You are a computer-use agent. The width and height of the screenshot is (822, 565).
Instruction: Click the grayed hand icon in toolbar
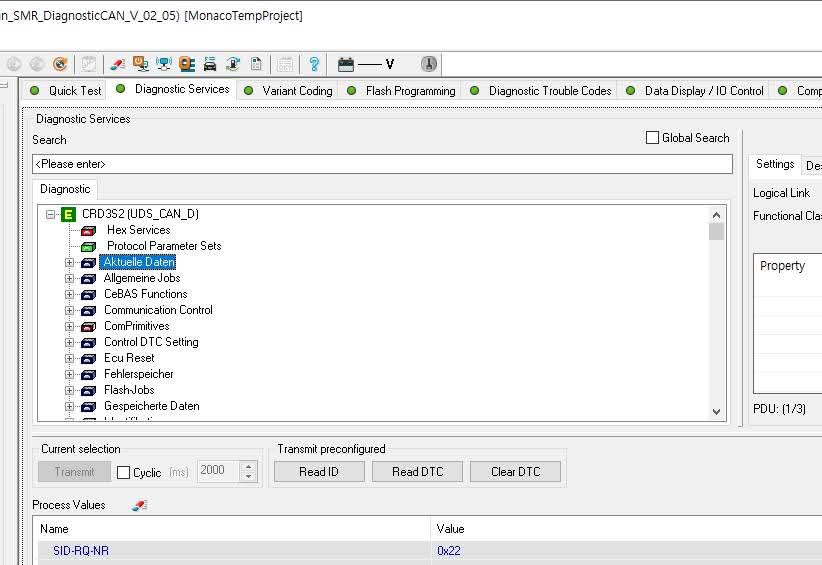89,64
